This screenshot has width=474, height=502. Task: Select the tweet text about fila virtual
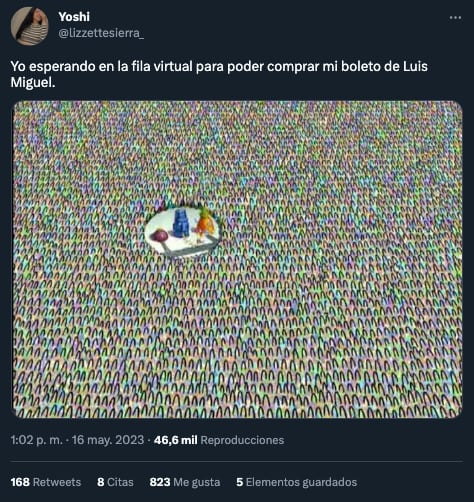pos(219,74)
